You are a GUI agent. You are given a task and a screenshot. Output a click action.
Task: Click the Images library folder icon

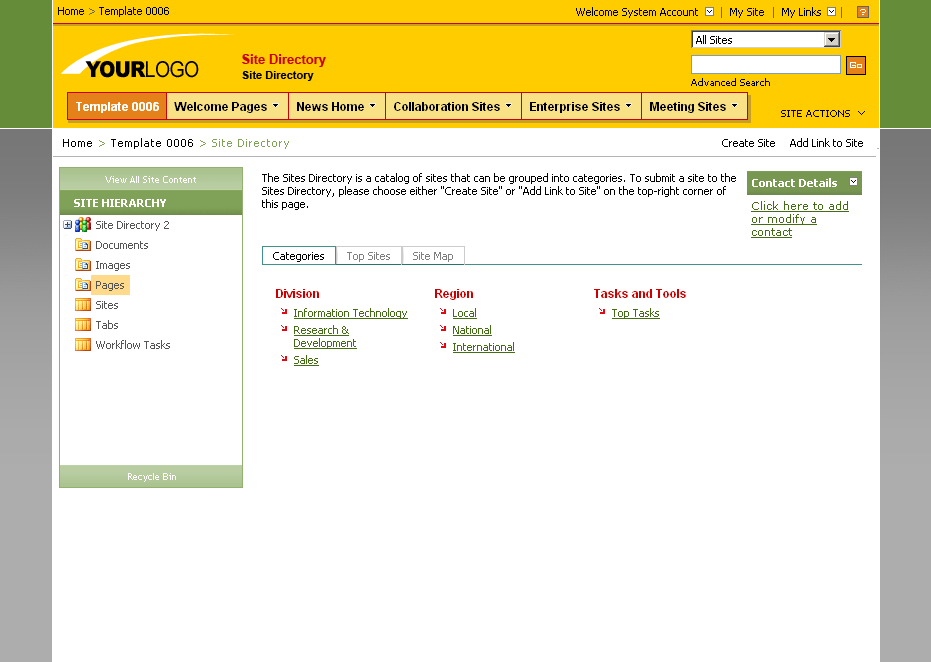(x=83, y=265)
